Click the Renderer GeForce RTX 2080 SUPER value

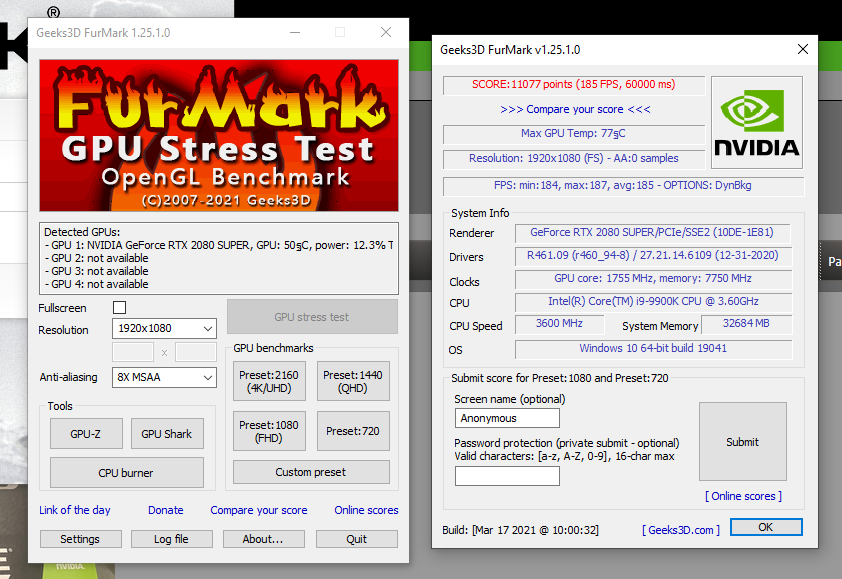tap(652, 233)
